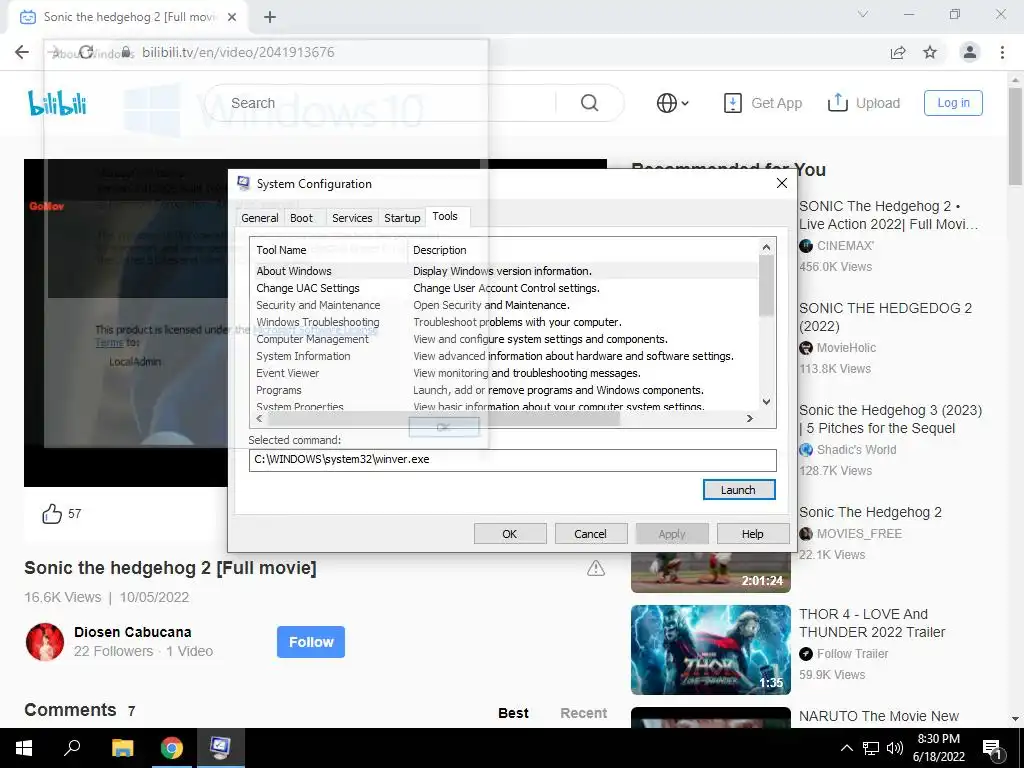Click the search magnifier icon on bilibili
Screen dimensions: 1024x768
tap(589, 103)
